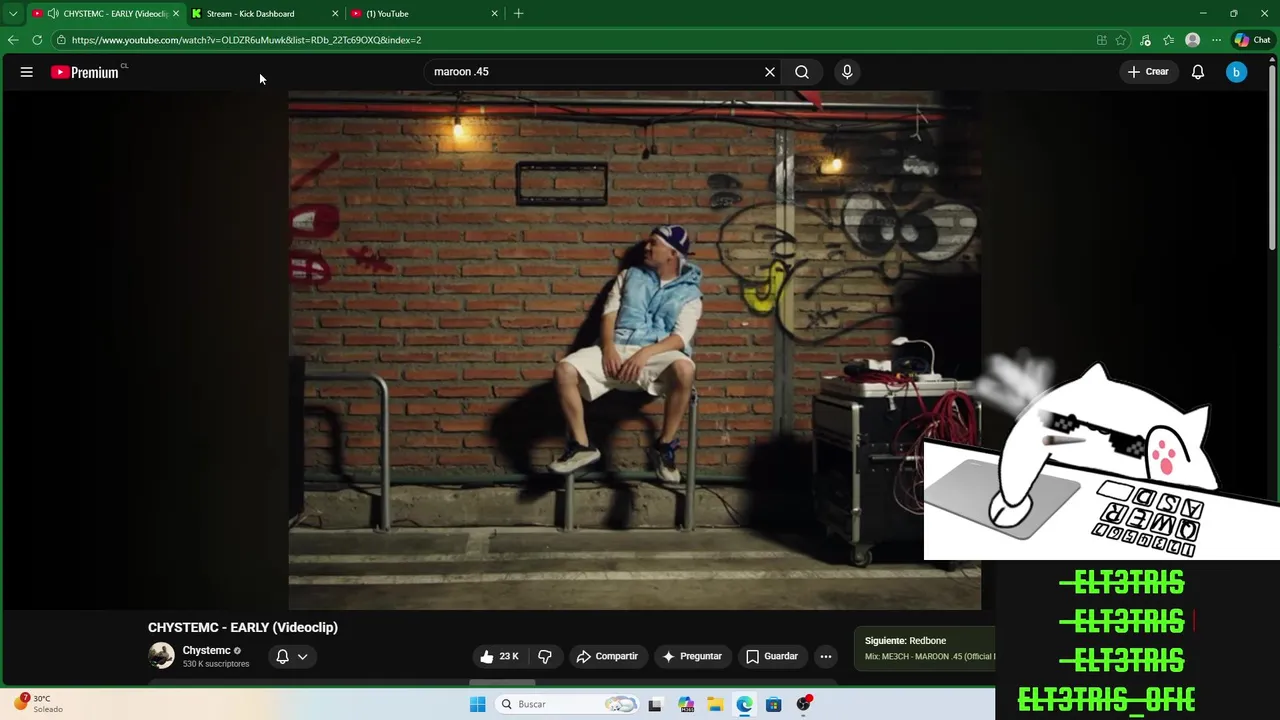The height and width of the screenshot is (720, 1280).
Task: Open the Edge apps icon in address bar
Action: pos(1102,40)
